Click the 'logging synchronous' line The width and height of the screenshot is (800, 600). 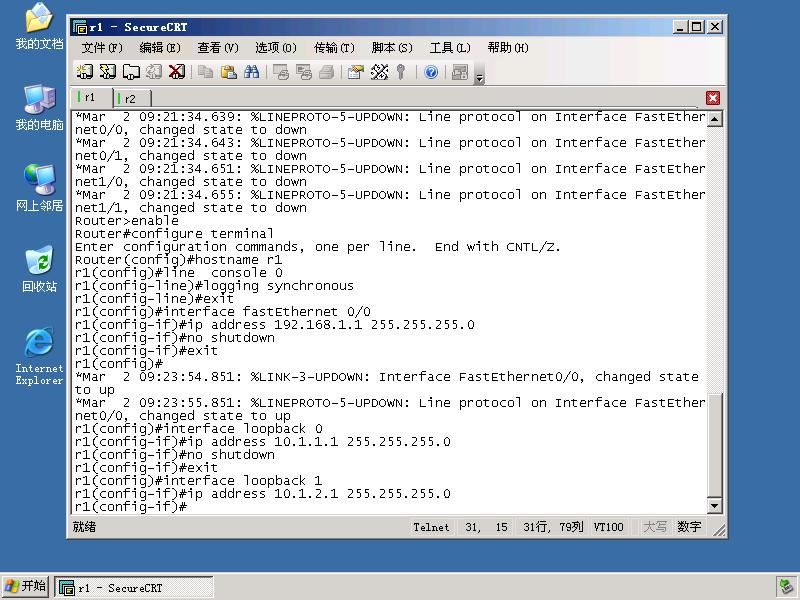[x=214, y=286]
